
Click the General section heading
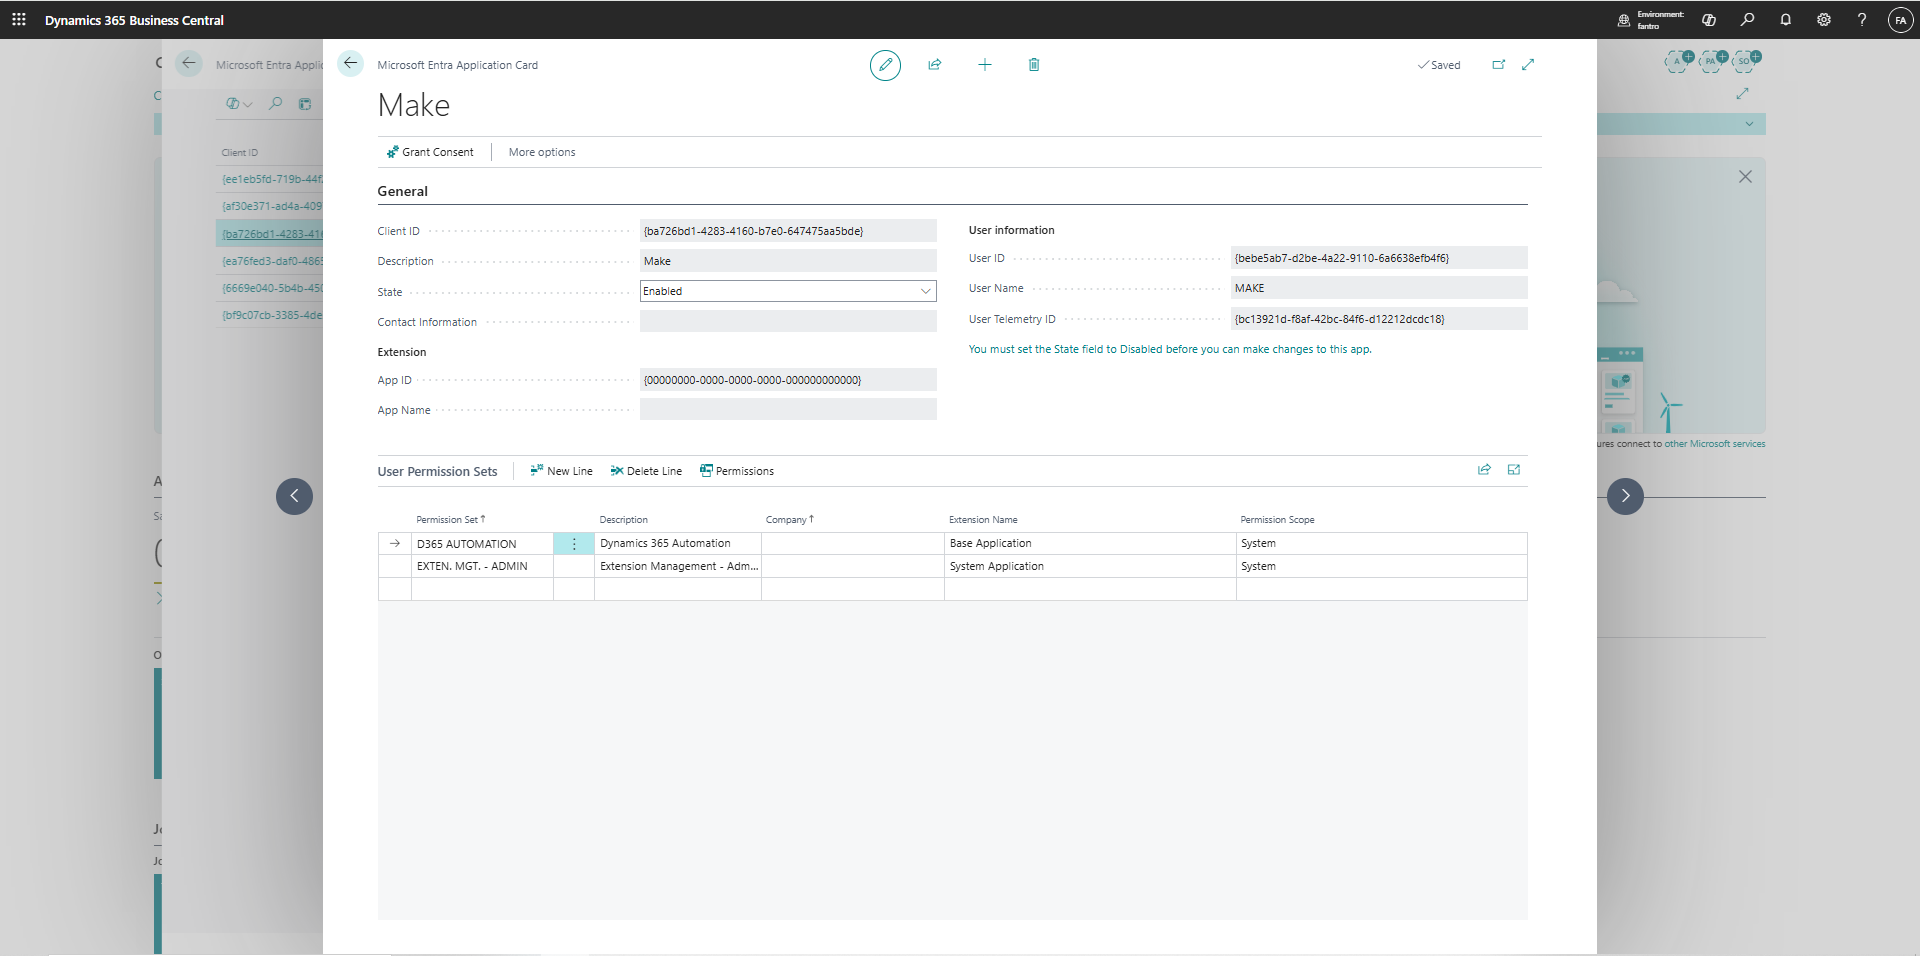point(402,191)
